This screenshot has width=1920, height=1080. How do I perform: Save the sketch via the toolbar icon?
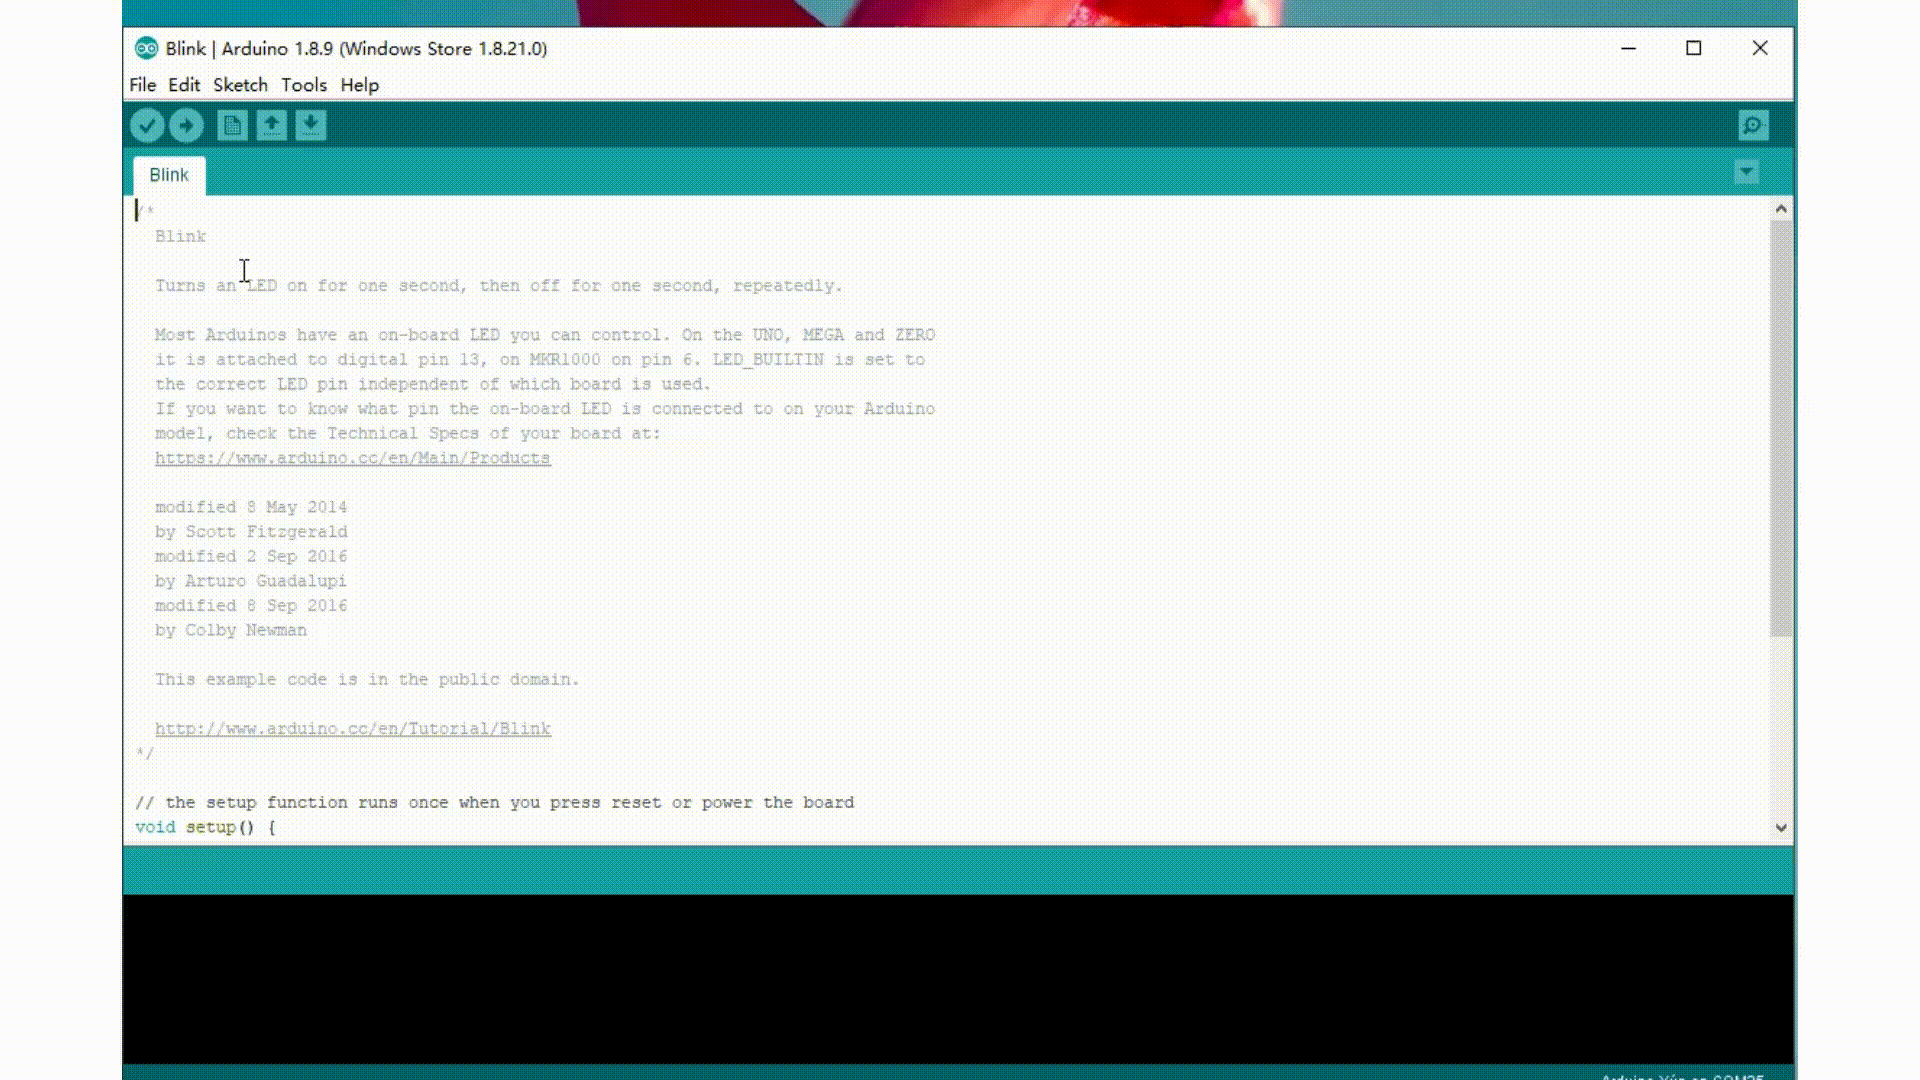click(x=310, y=125)
